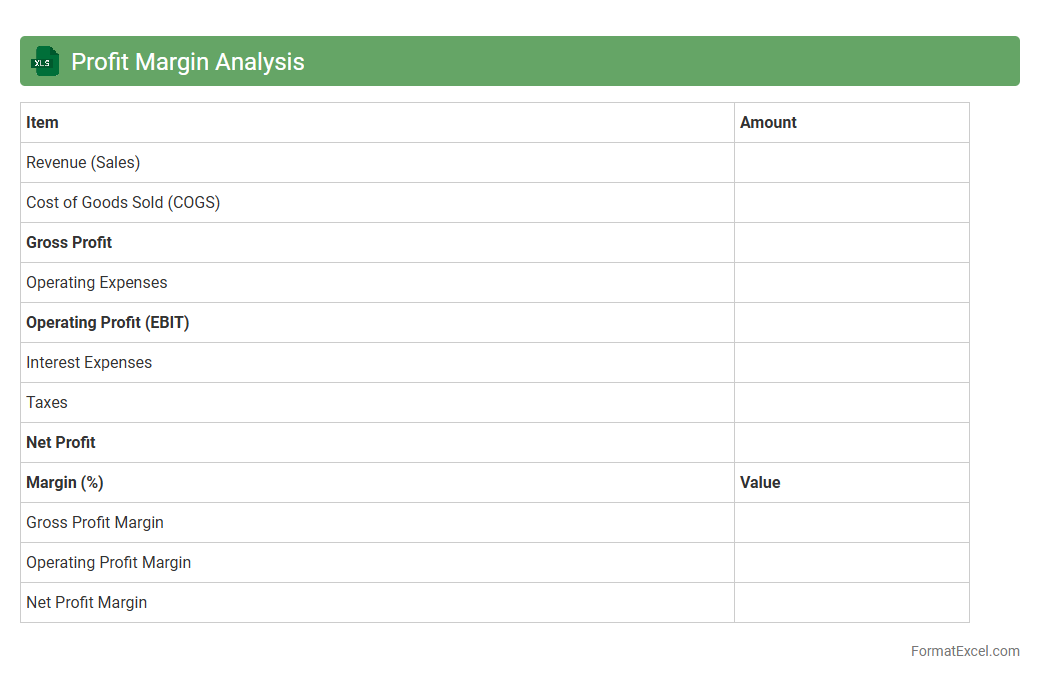This screenshot has height=680, width=1040.
Task: Click the Gross Profit Margin value cell
Action: click(x=851, y=523)
